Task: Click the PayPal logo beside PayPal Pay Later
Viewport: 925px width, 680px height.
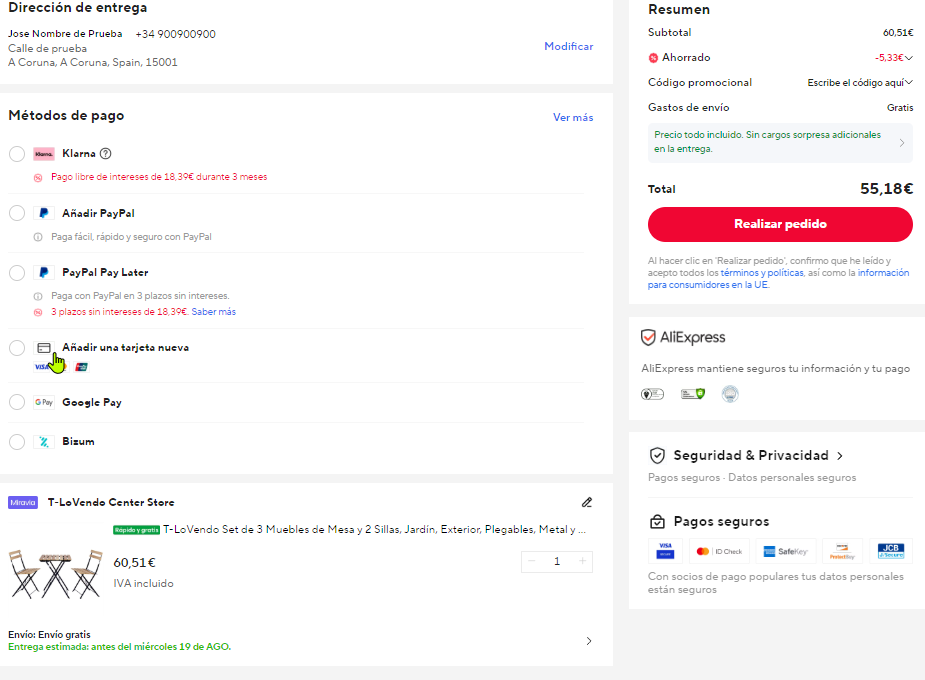Action: click(44, 272)
